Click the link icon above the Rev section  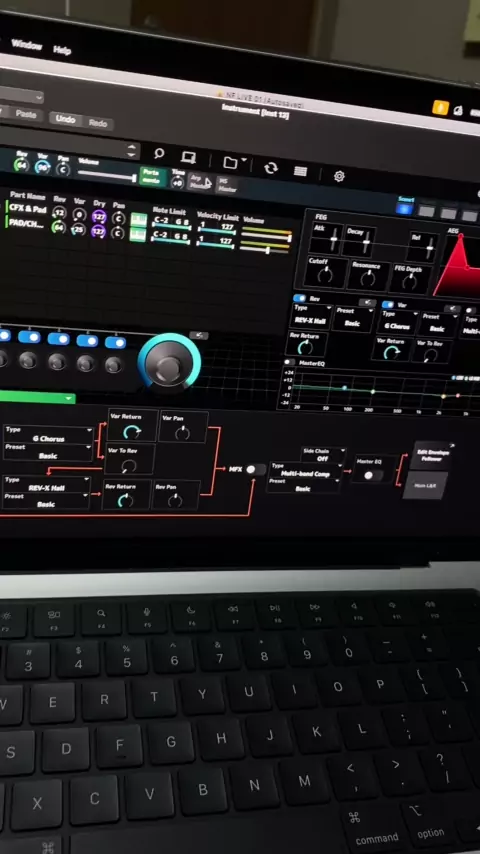pos(367,302)
